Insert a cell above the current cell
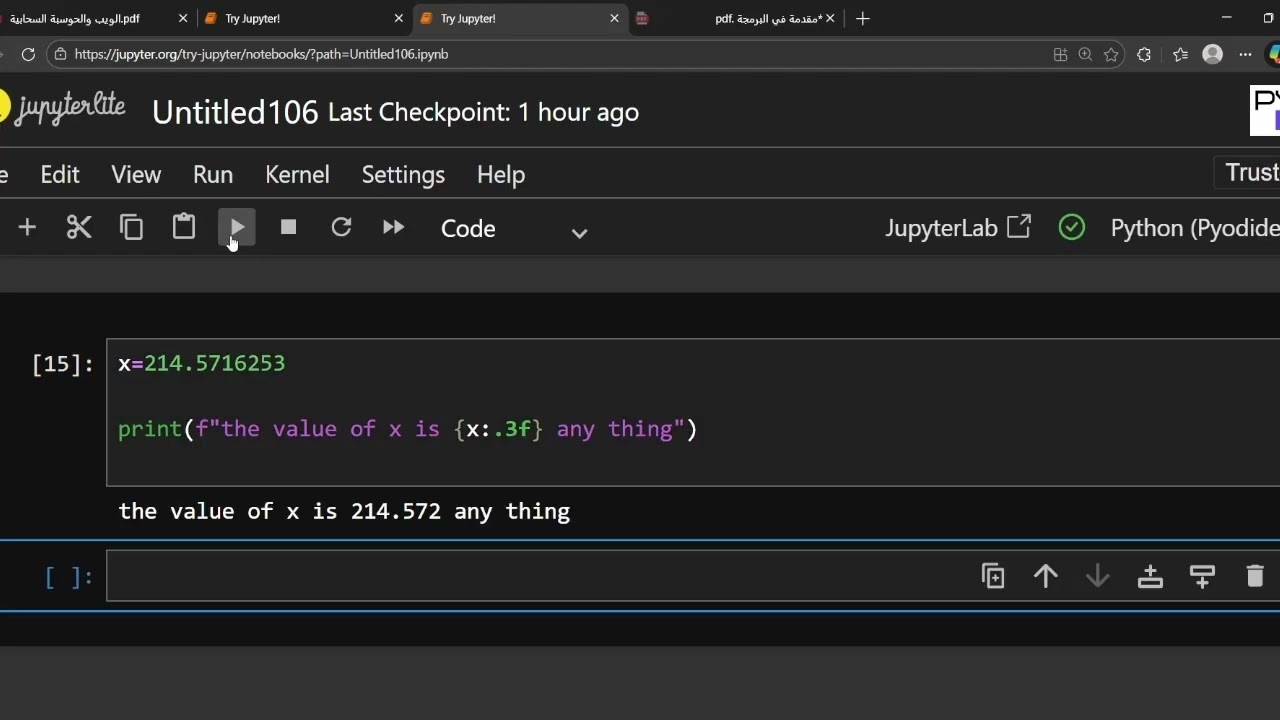Image resolution: width=1280 pixels, height=720 pixels. pos(1150,576)
